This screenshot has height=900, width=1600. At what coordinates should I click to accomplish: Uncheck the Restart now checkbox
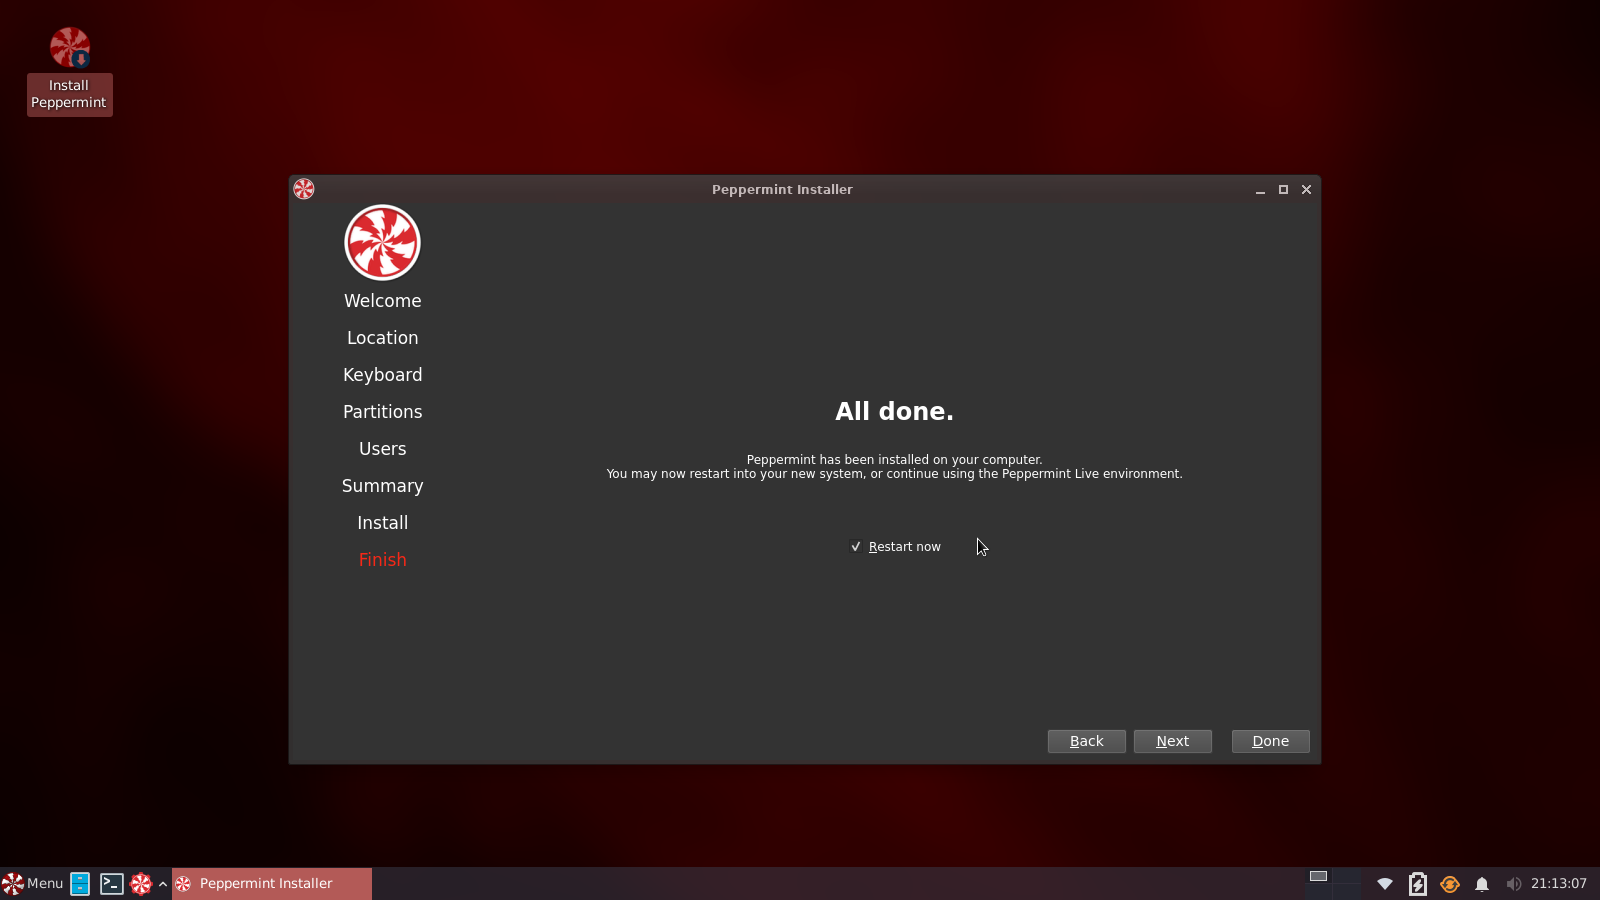click(x=855, y=546)
